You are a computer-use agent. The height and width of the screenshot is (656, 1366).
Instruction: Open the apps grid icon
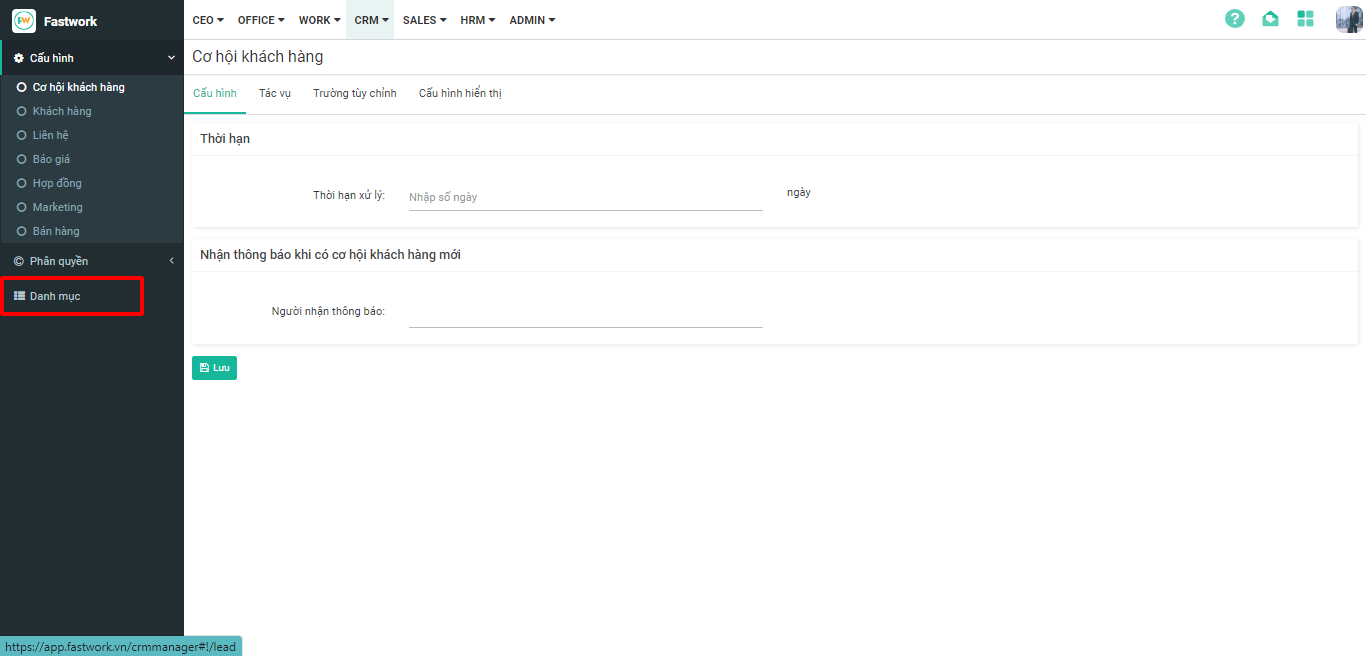tap(1305, 19)
